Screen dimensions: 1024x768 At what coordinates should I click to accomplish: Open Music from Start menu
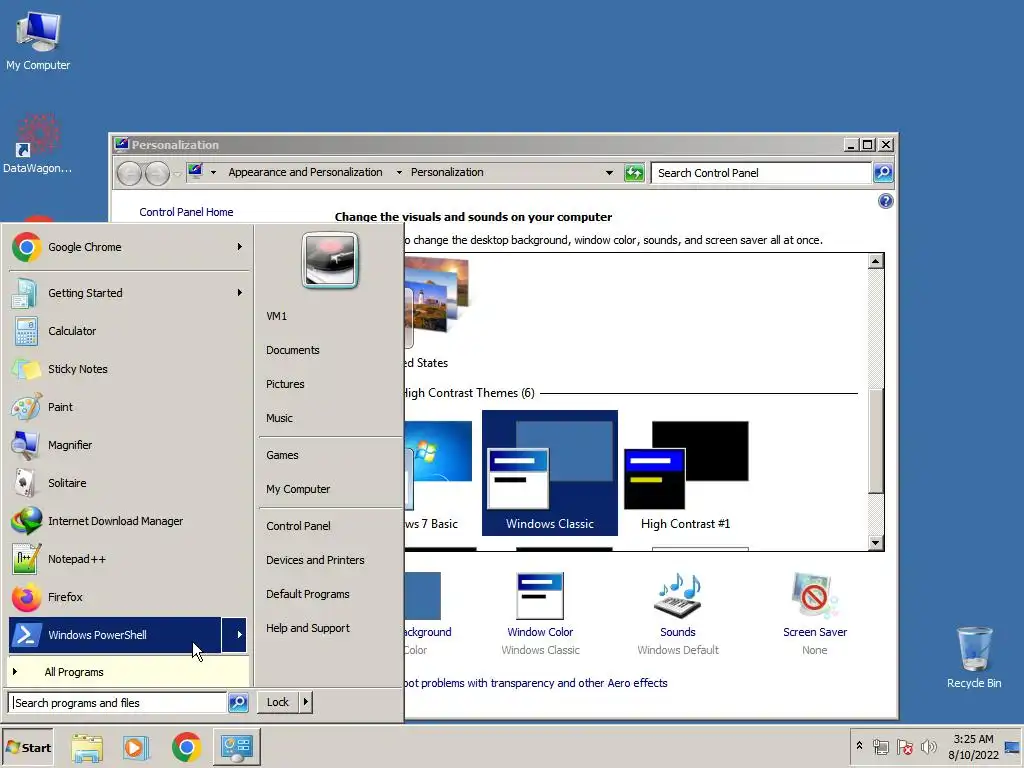click(x=280, y=418)
